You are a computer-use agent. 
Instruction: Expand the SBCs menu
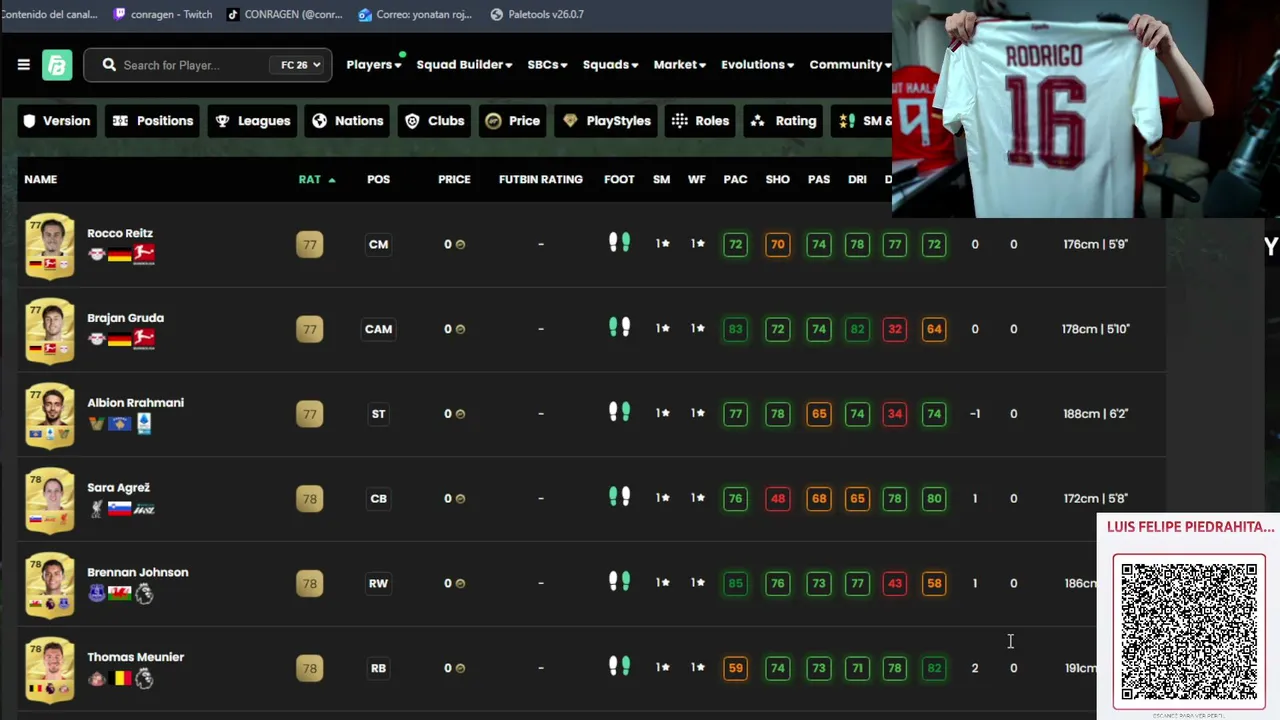547,65
